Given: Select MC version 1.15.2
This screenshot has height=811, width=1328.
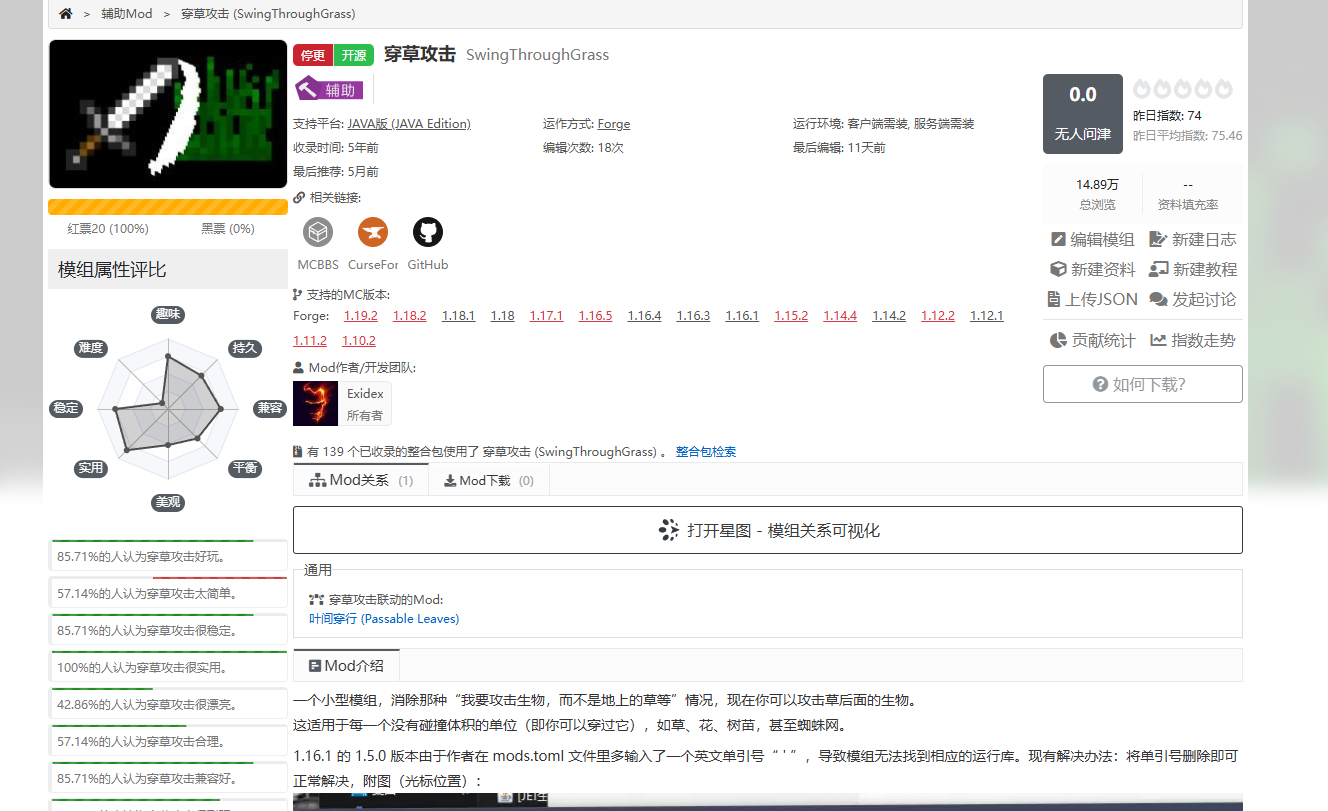Looking at the screenshot, I should pos(791,316).
